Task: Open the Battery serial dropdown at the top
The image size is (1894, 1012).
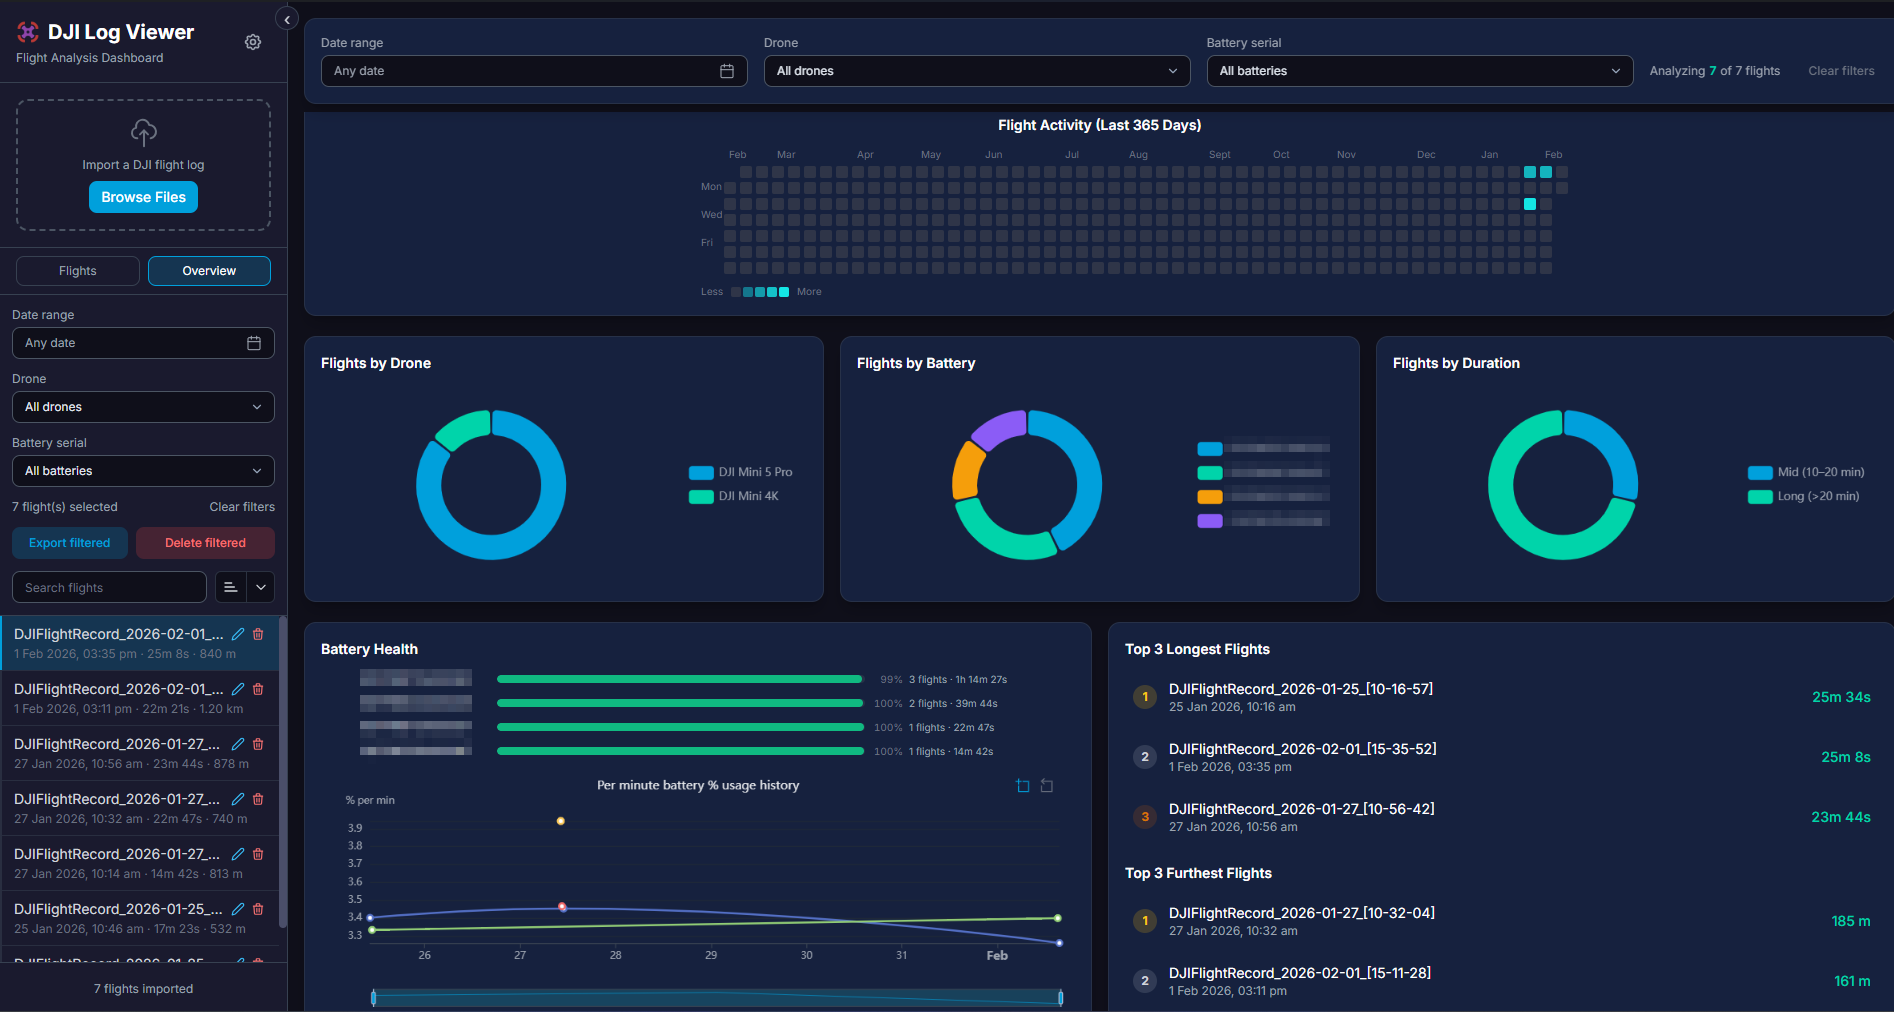Action: click(1418, 71)
